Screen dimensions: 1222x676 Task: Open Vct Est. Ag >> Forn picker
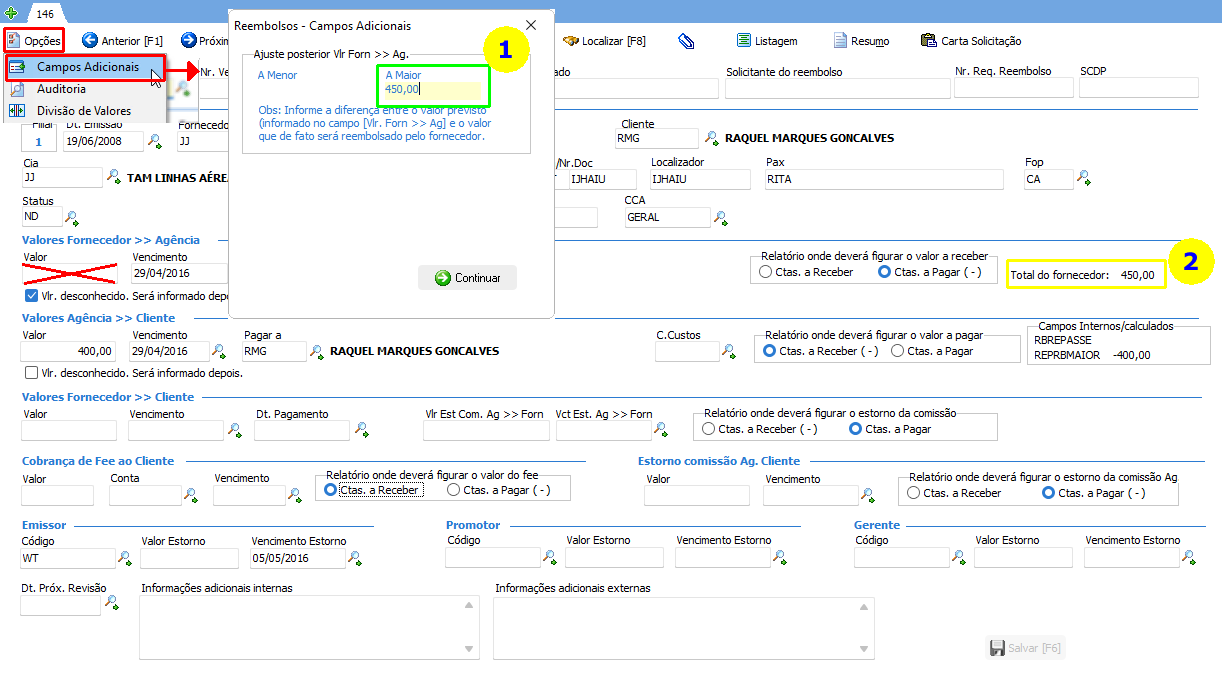[660, 430]
